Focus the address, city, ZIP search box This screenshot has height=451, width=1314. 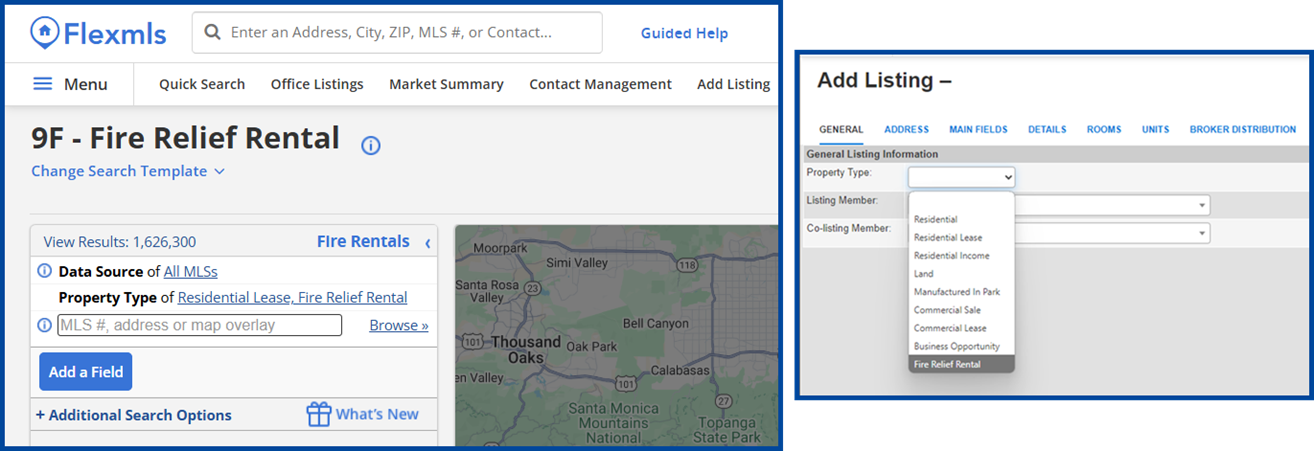(x=397, y=33)
